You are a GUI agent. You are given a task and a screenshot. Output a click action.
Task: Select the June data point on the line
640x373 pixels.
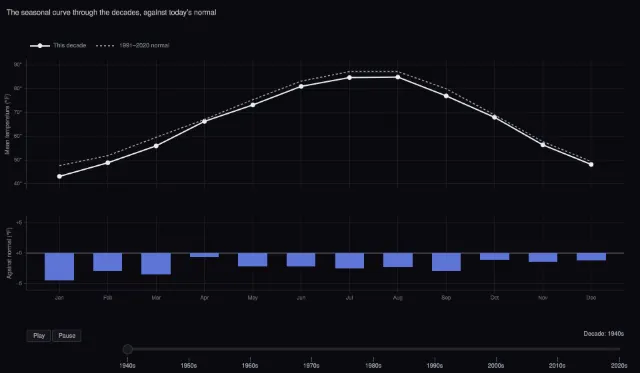click(x=301, y=86)
